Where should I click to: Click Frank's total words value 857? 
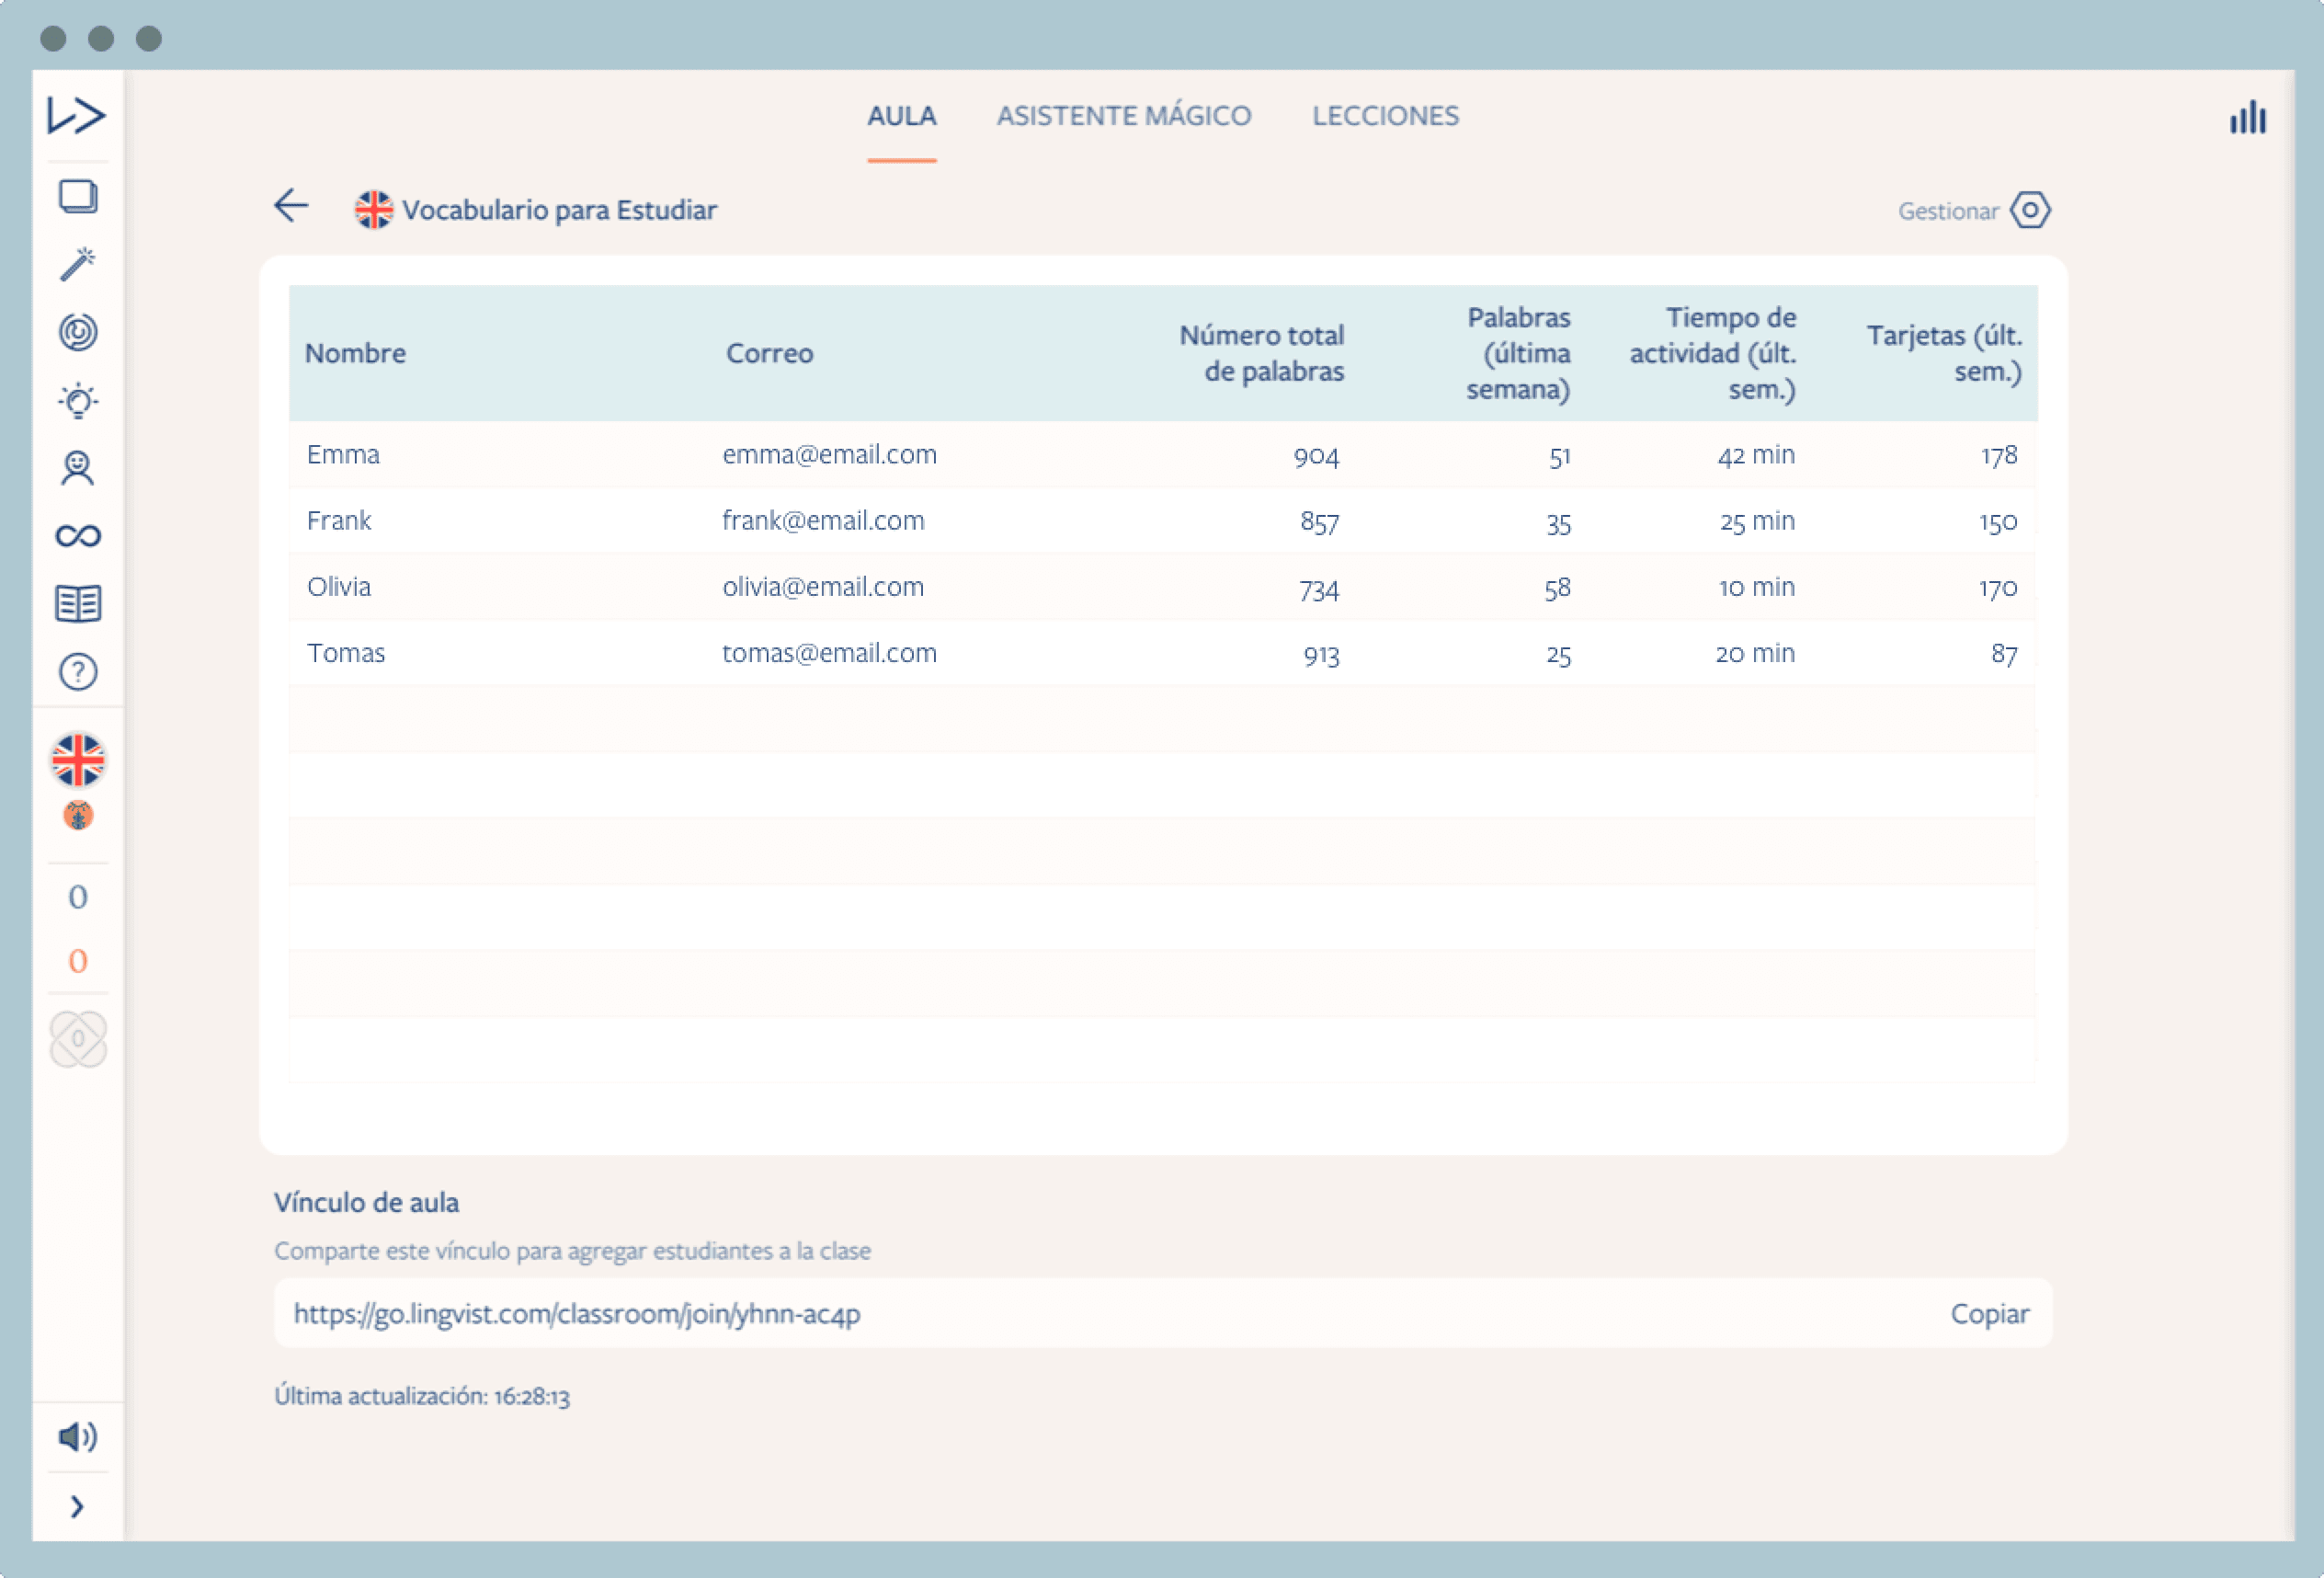[1320, 523]
